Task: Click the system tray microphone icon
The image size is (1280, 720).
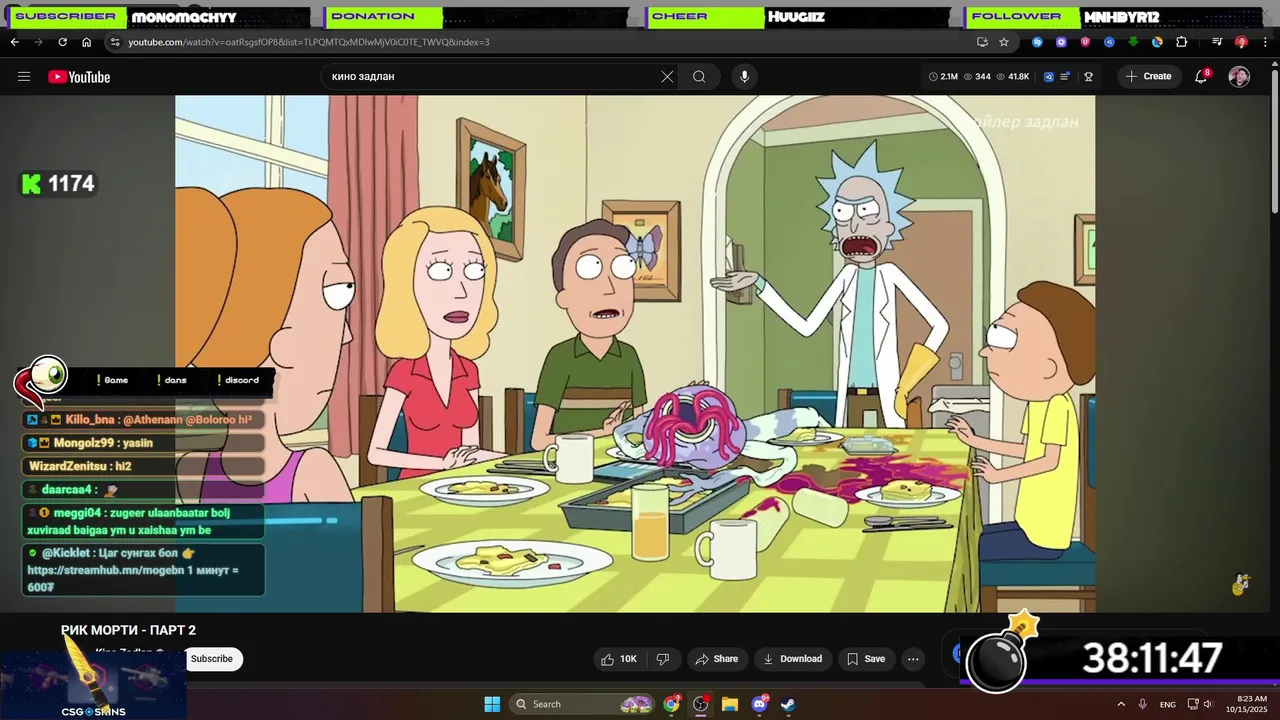Action: pos(1142,704)
